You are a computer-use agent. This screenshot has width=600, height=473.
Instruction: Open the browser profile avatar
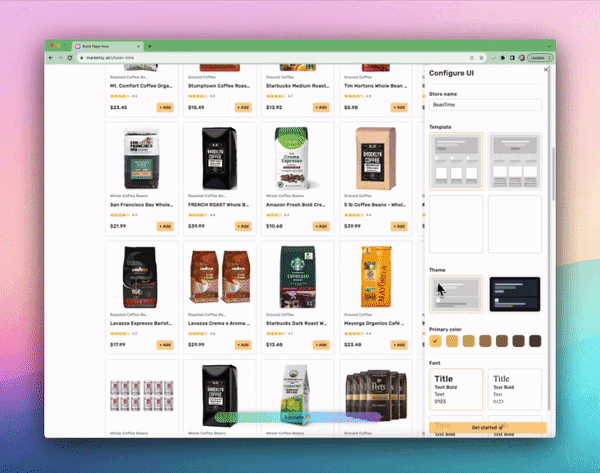522,58
